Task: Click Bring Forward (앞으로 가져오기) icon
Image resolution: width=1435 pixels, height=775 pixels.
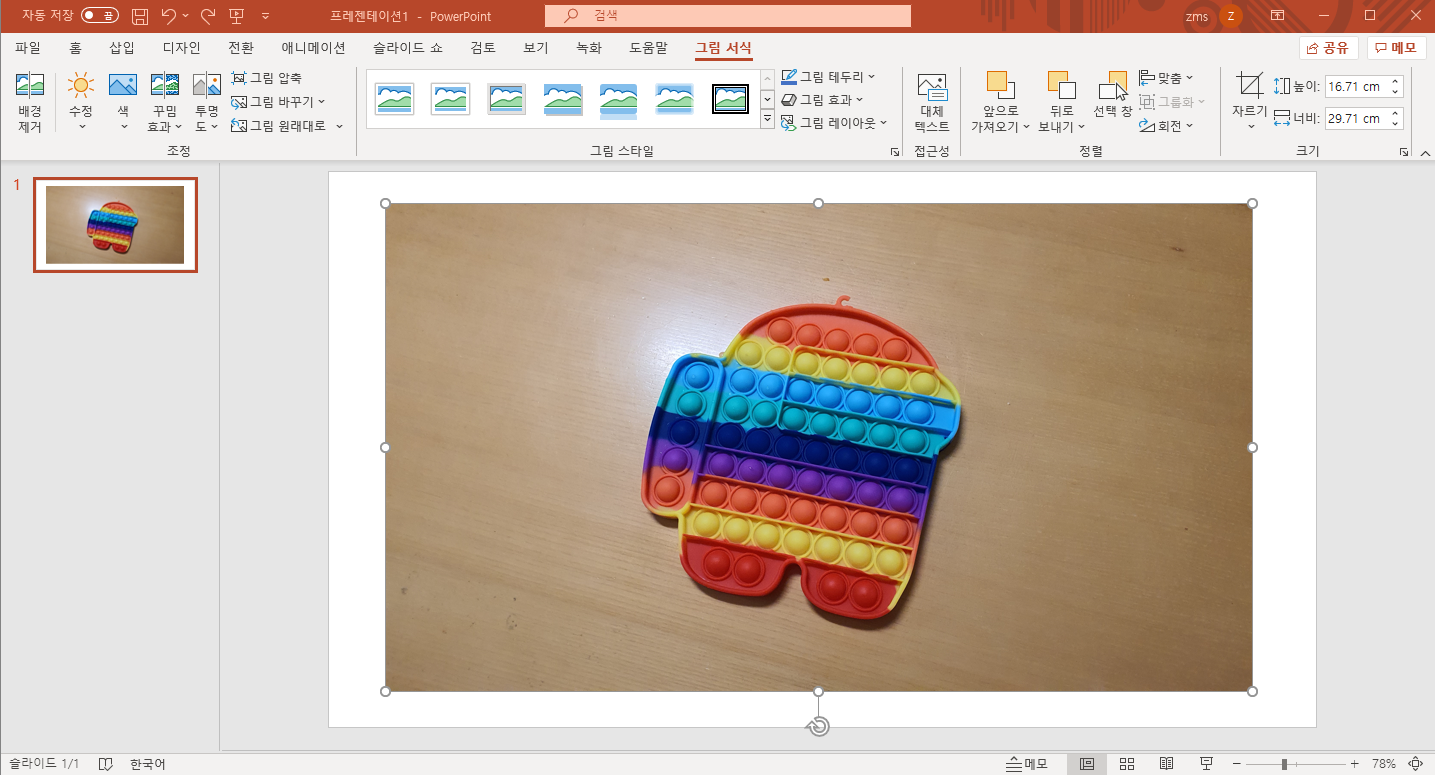Action: tap(1000, 86)
